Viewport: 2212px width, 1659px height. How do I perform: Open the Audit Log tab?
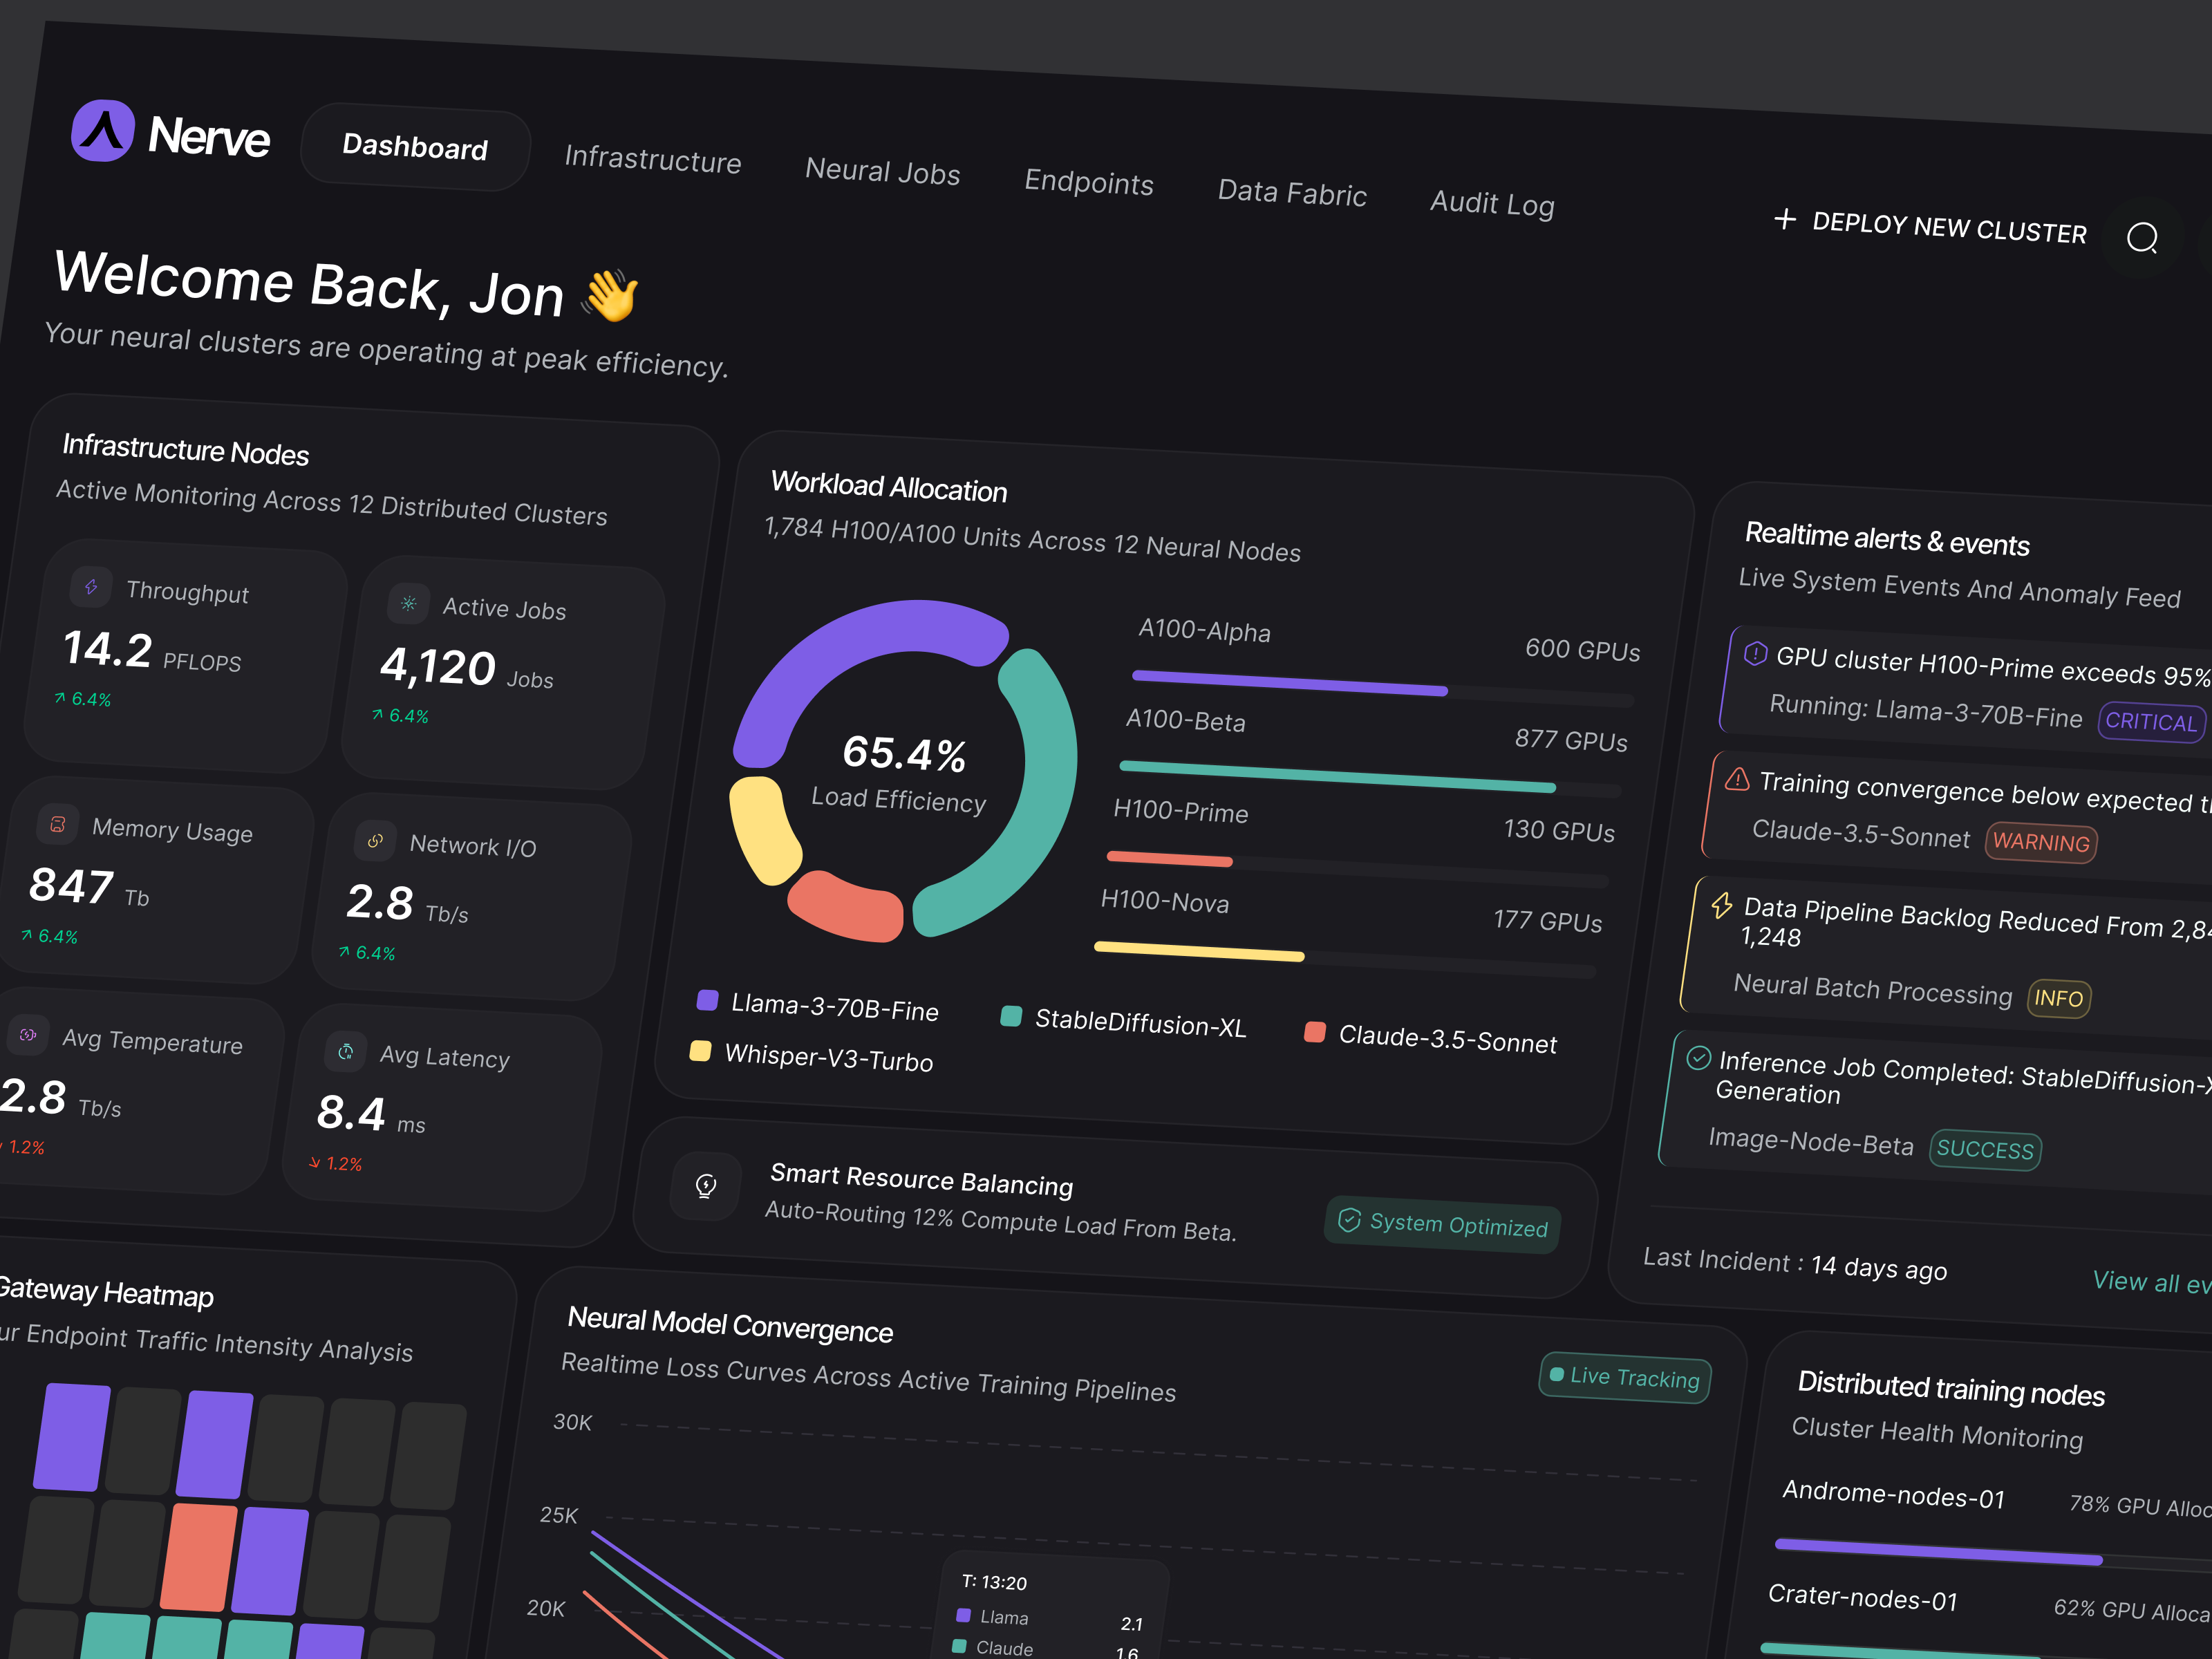1492,203
